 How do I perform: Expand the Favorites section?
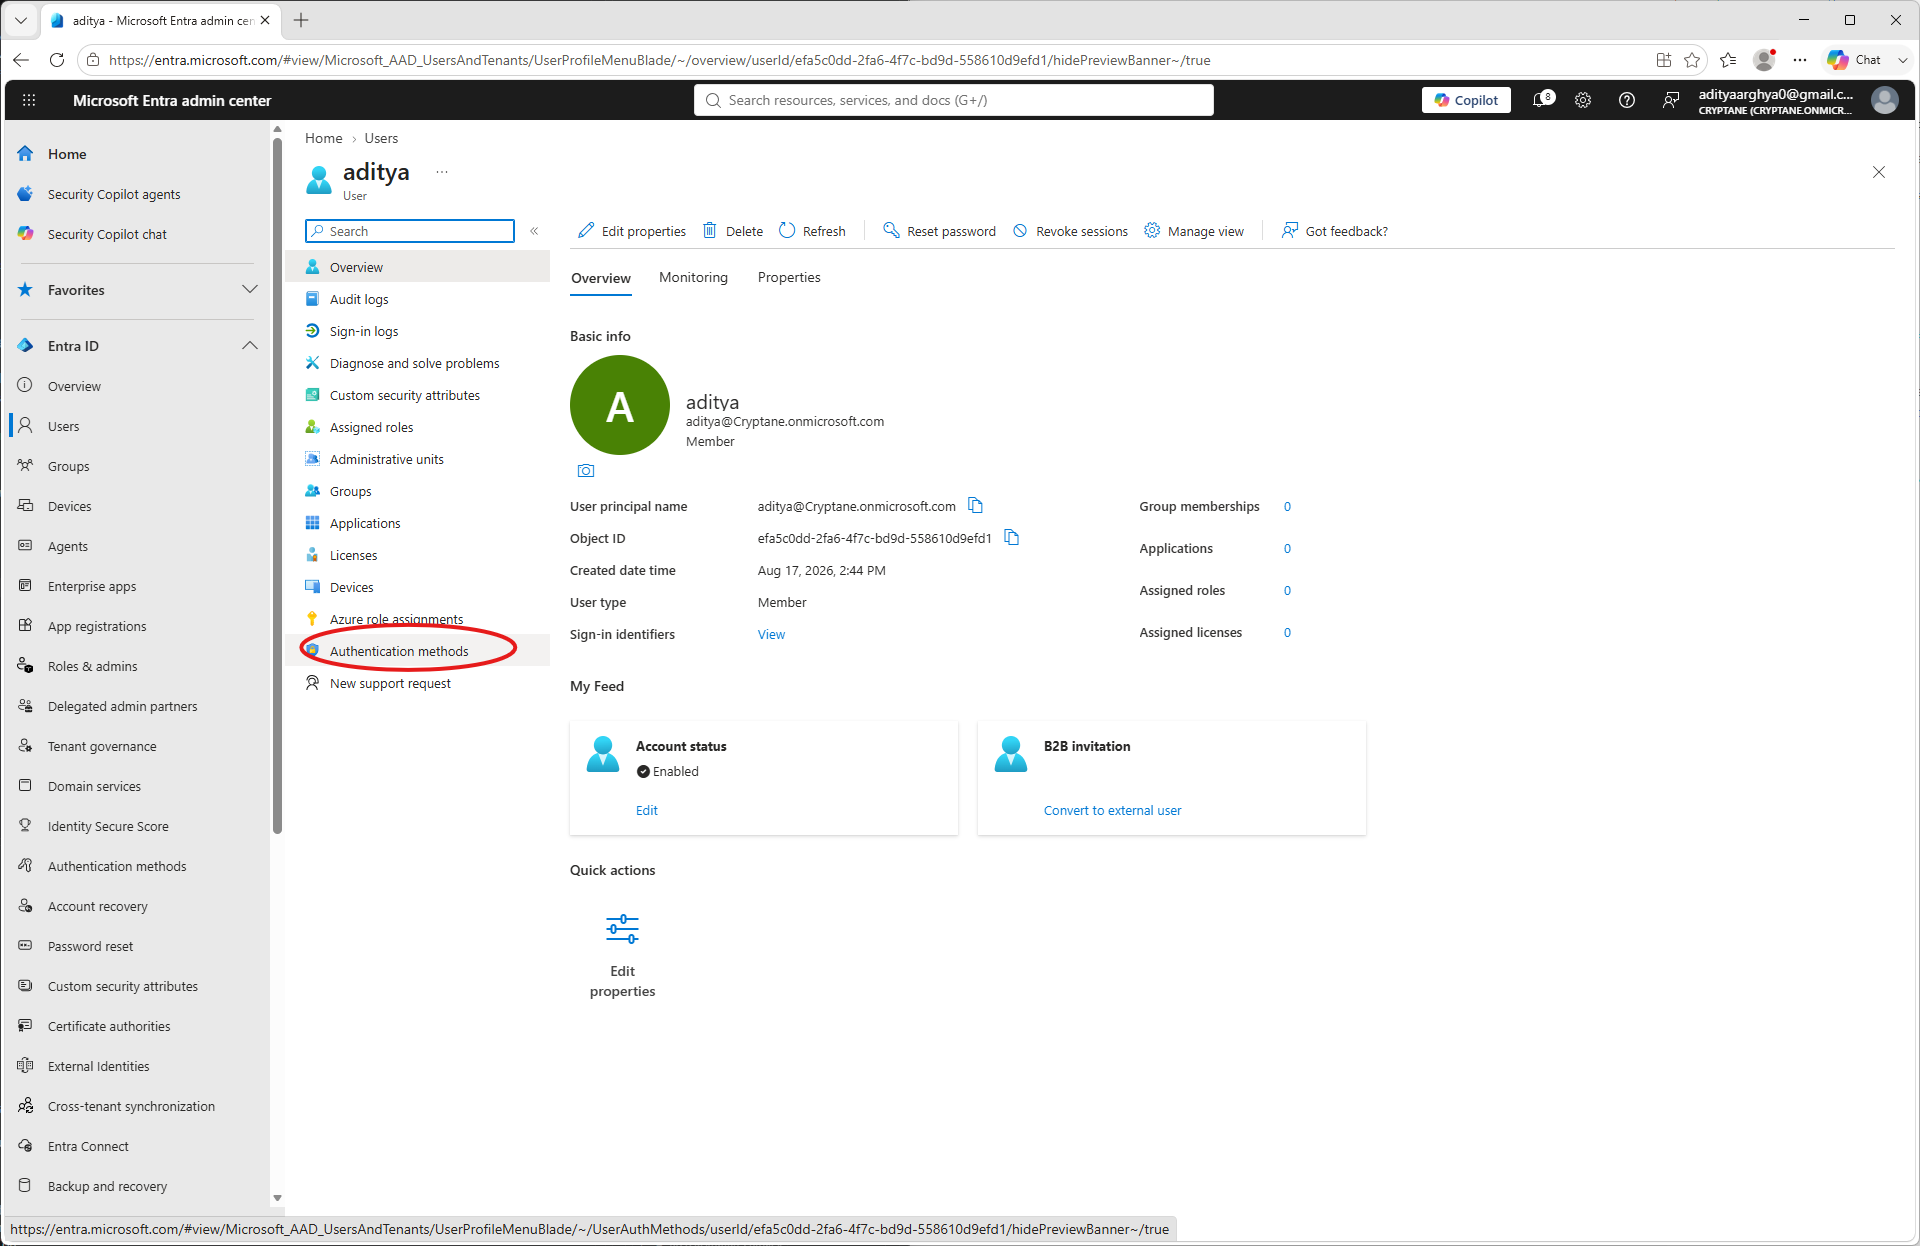[250, 290]
